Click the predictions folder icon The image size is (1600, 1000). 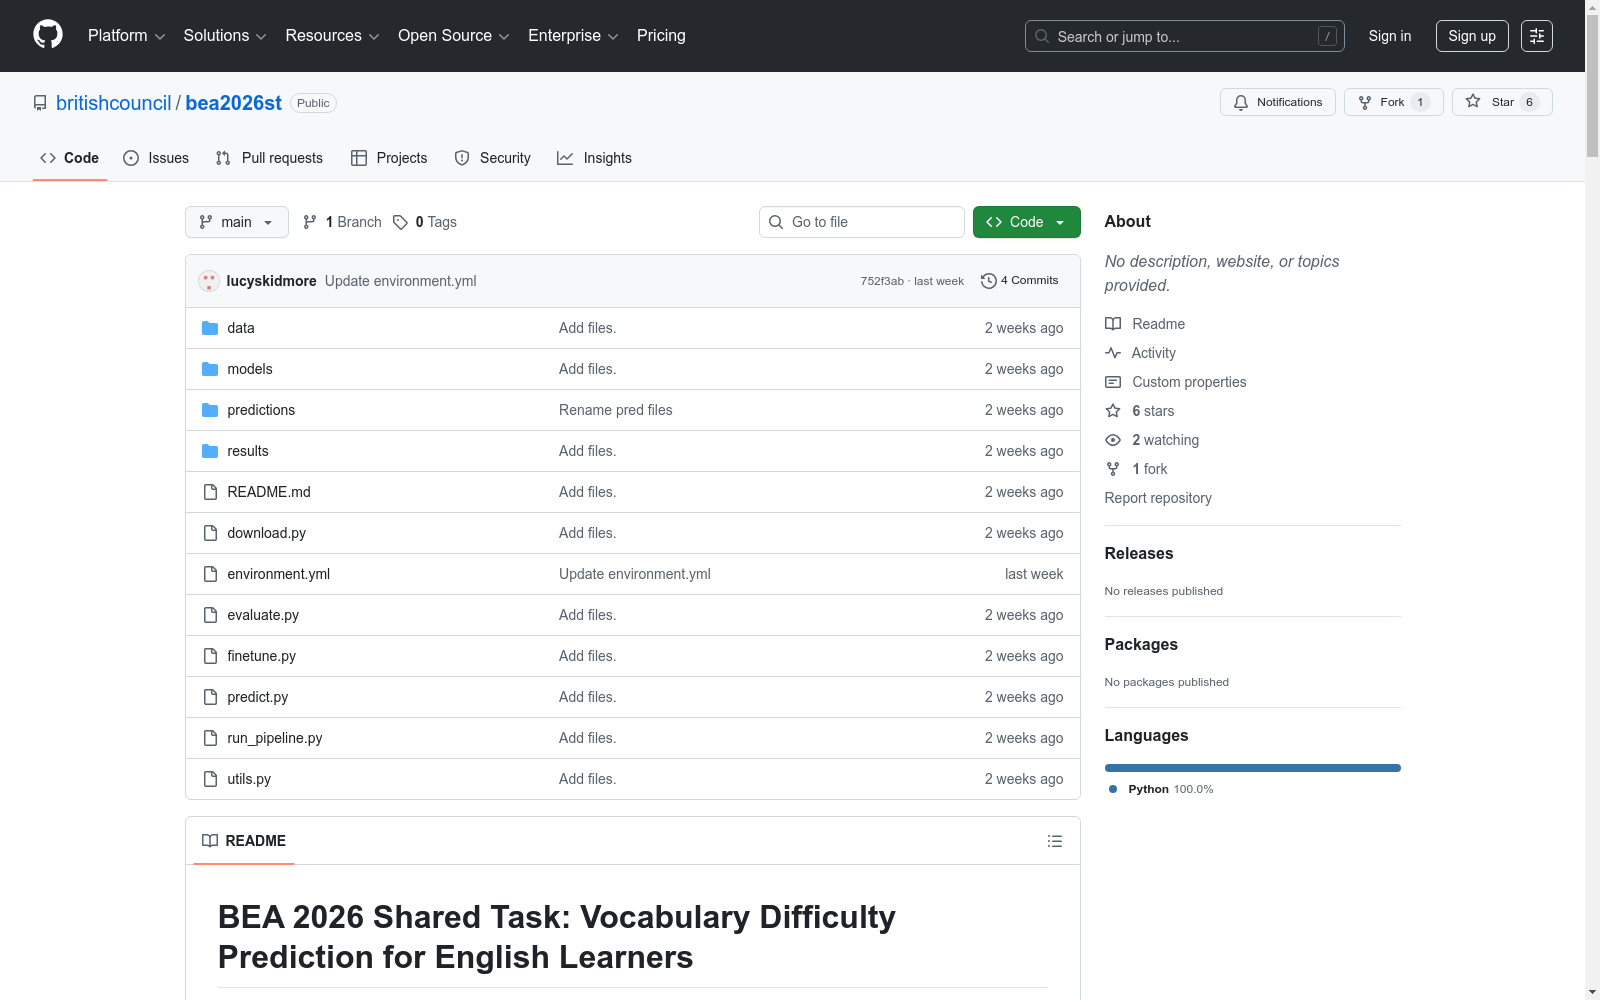point(210,410)
